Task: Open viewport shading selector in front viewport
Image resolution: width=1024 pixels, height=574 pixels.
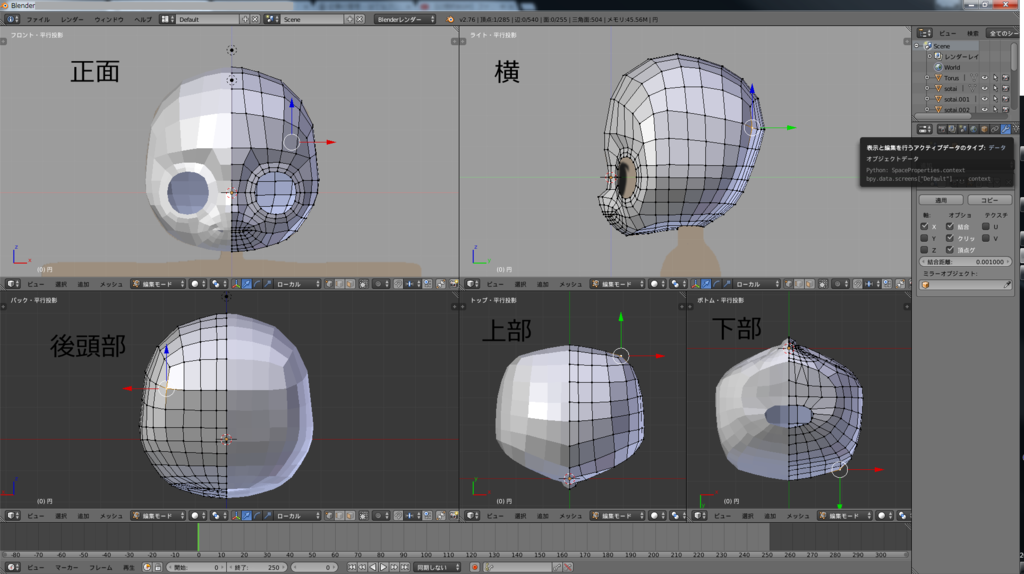Action: tap(198, 284)
